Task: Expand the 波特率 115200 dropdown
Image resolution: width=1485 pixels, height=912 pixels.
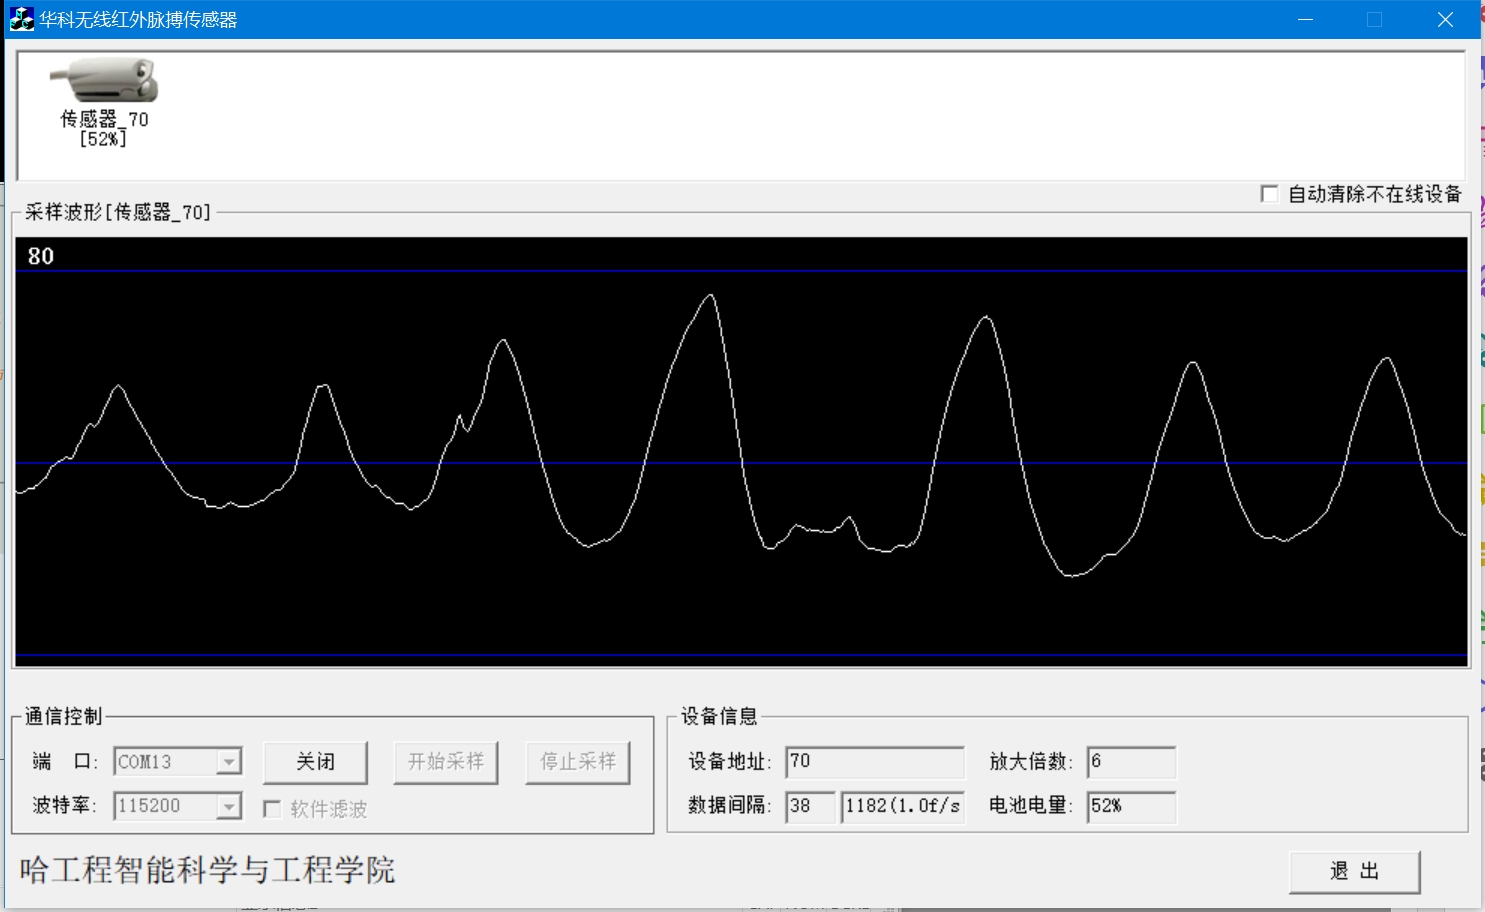Action: [229, 806]
